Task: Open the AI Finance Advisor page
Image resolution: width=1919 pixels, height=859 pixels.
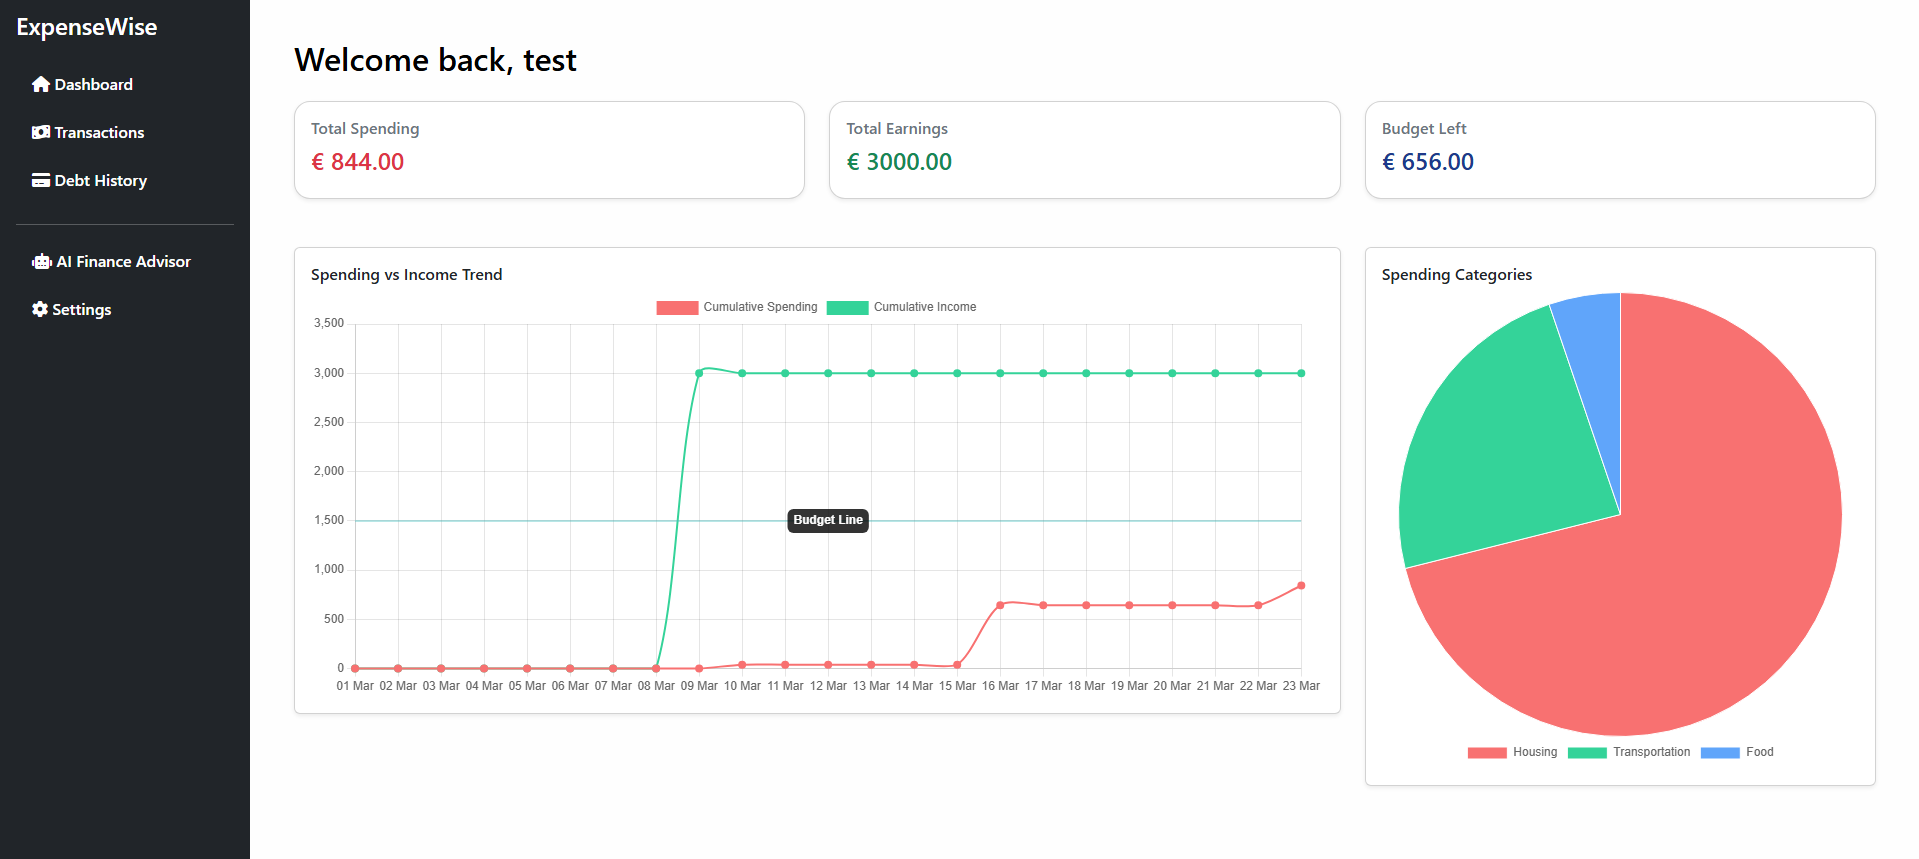Action: [x=123, y=262]
